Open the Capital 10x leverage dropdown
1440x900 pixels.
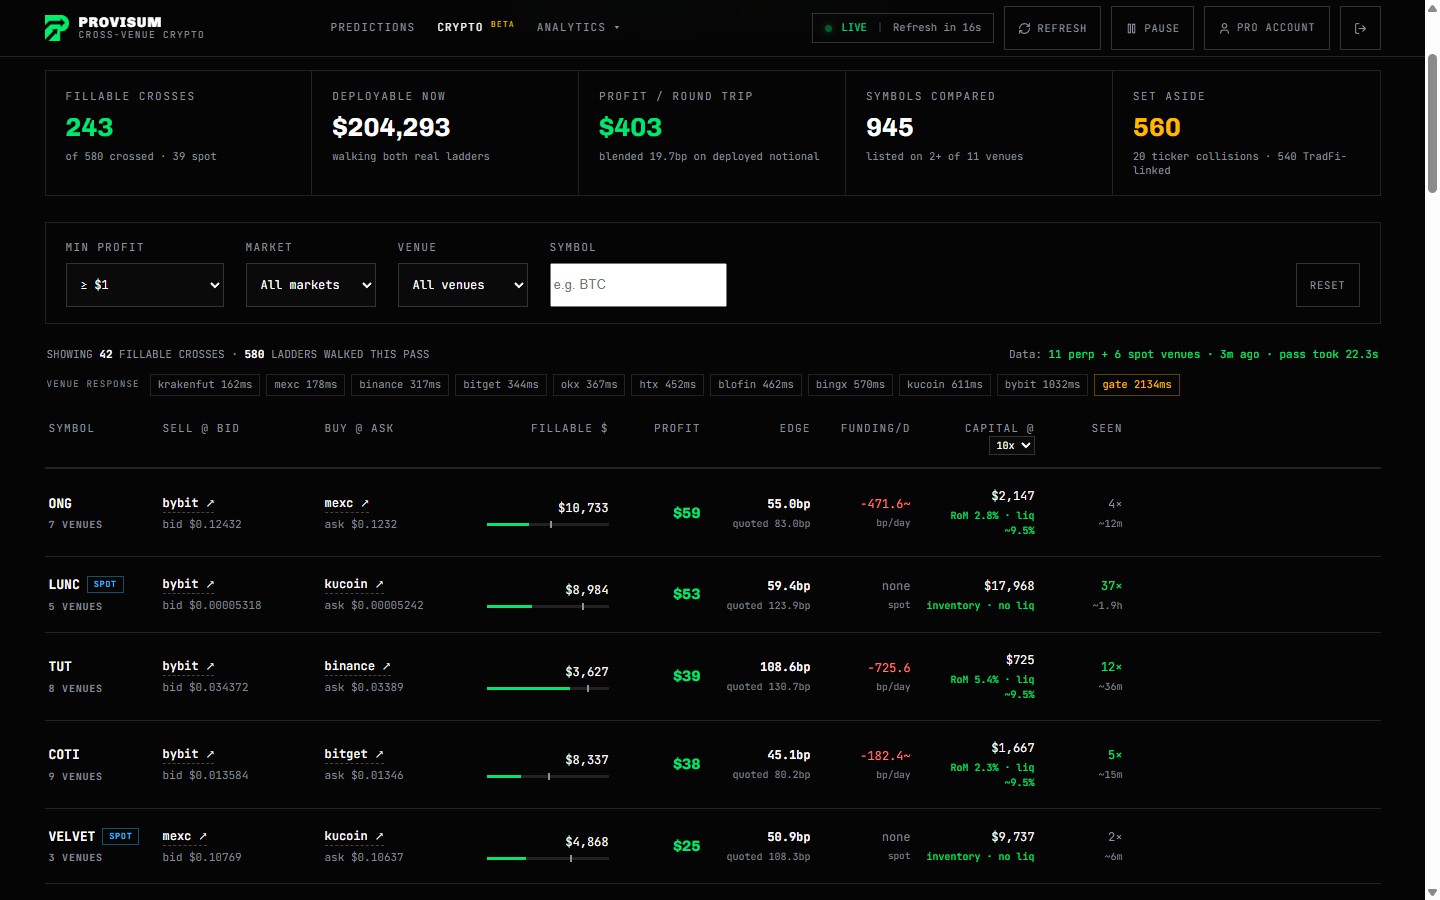(1012, 445)
